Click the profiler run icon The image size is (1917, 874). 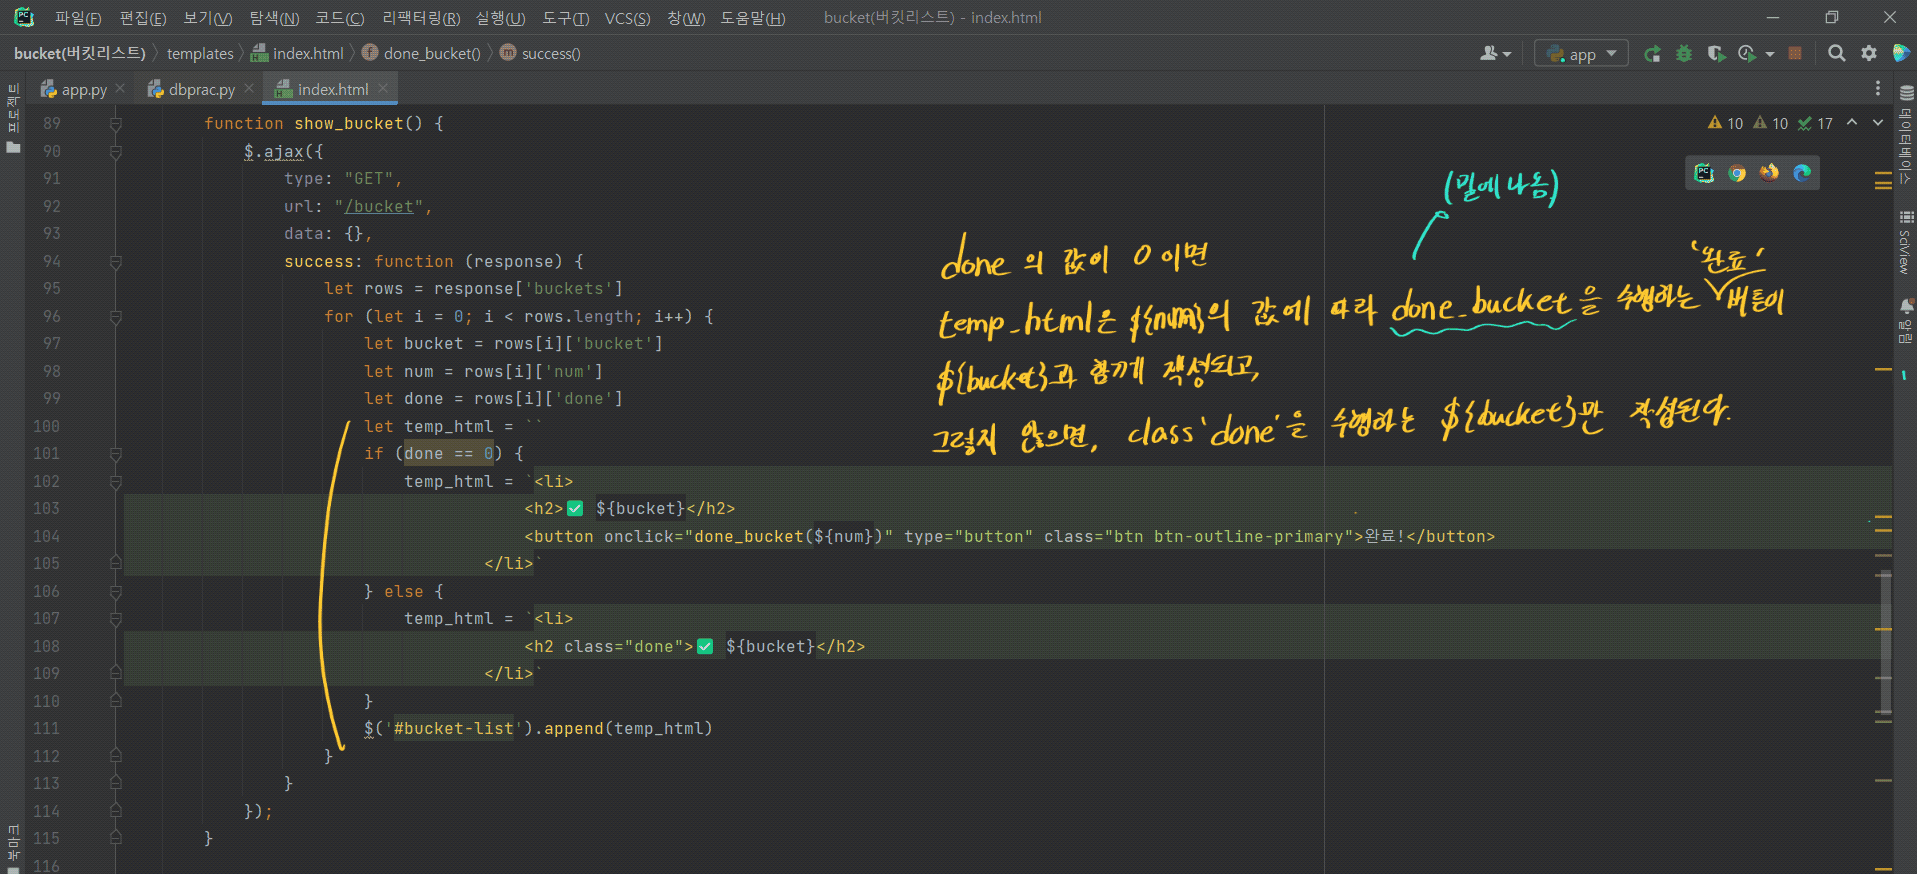click(1747, 54)
